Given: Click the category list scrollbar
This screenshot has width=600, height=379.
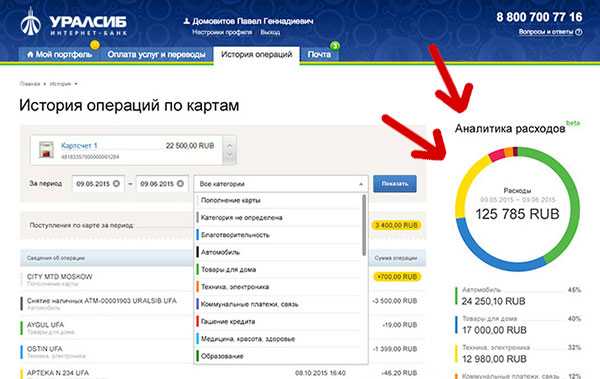Looking at the screenshot, I should point(364,225).
